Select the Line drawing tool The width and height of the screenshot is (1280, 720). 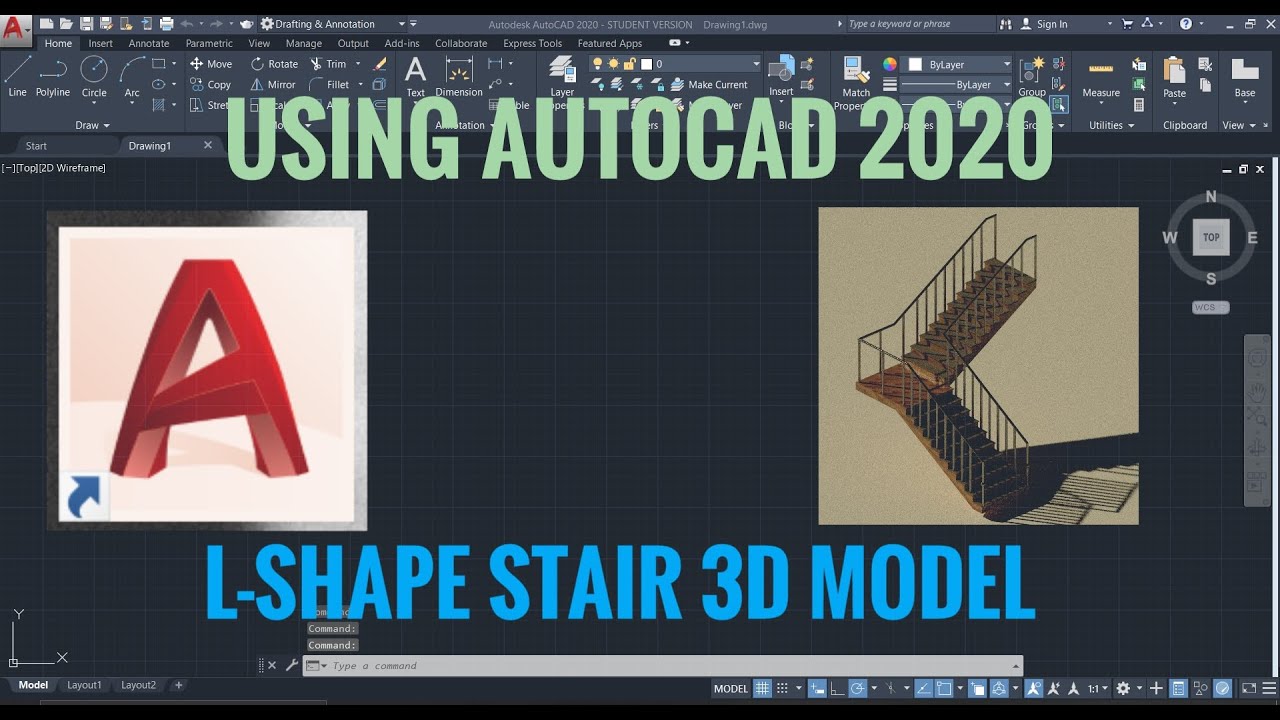pos(17,76)
